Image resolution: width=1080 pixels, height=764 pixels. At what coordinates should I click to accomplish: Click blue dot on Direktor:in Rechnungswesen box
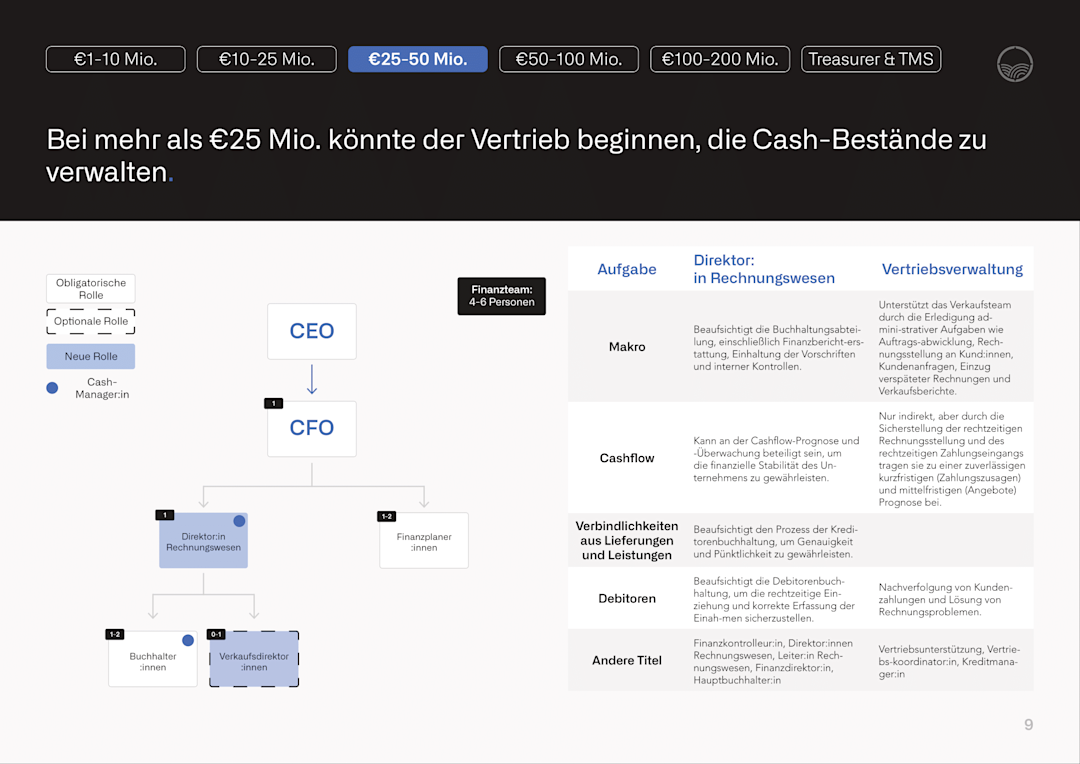tap(239, 521)
